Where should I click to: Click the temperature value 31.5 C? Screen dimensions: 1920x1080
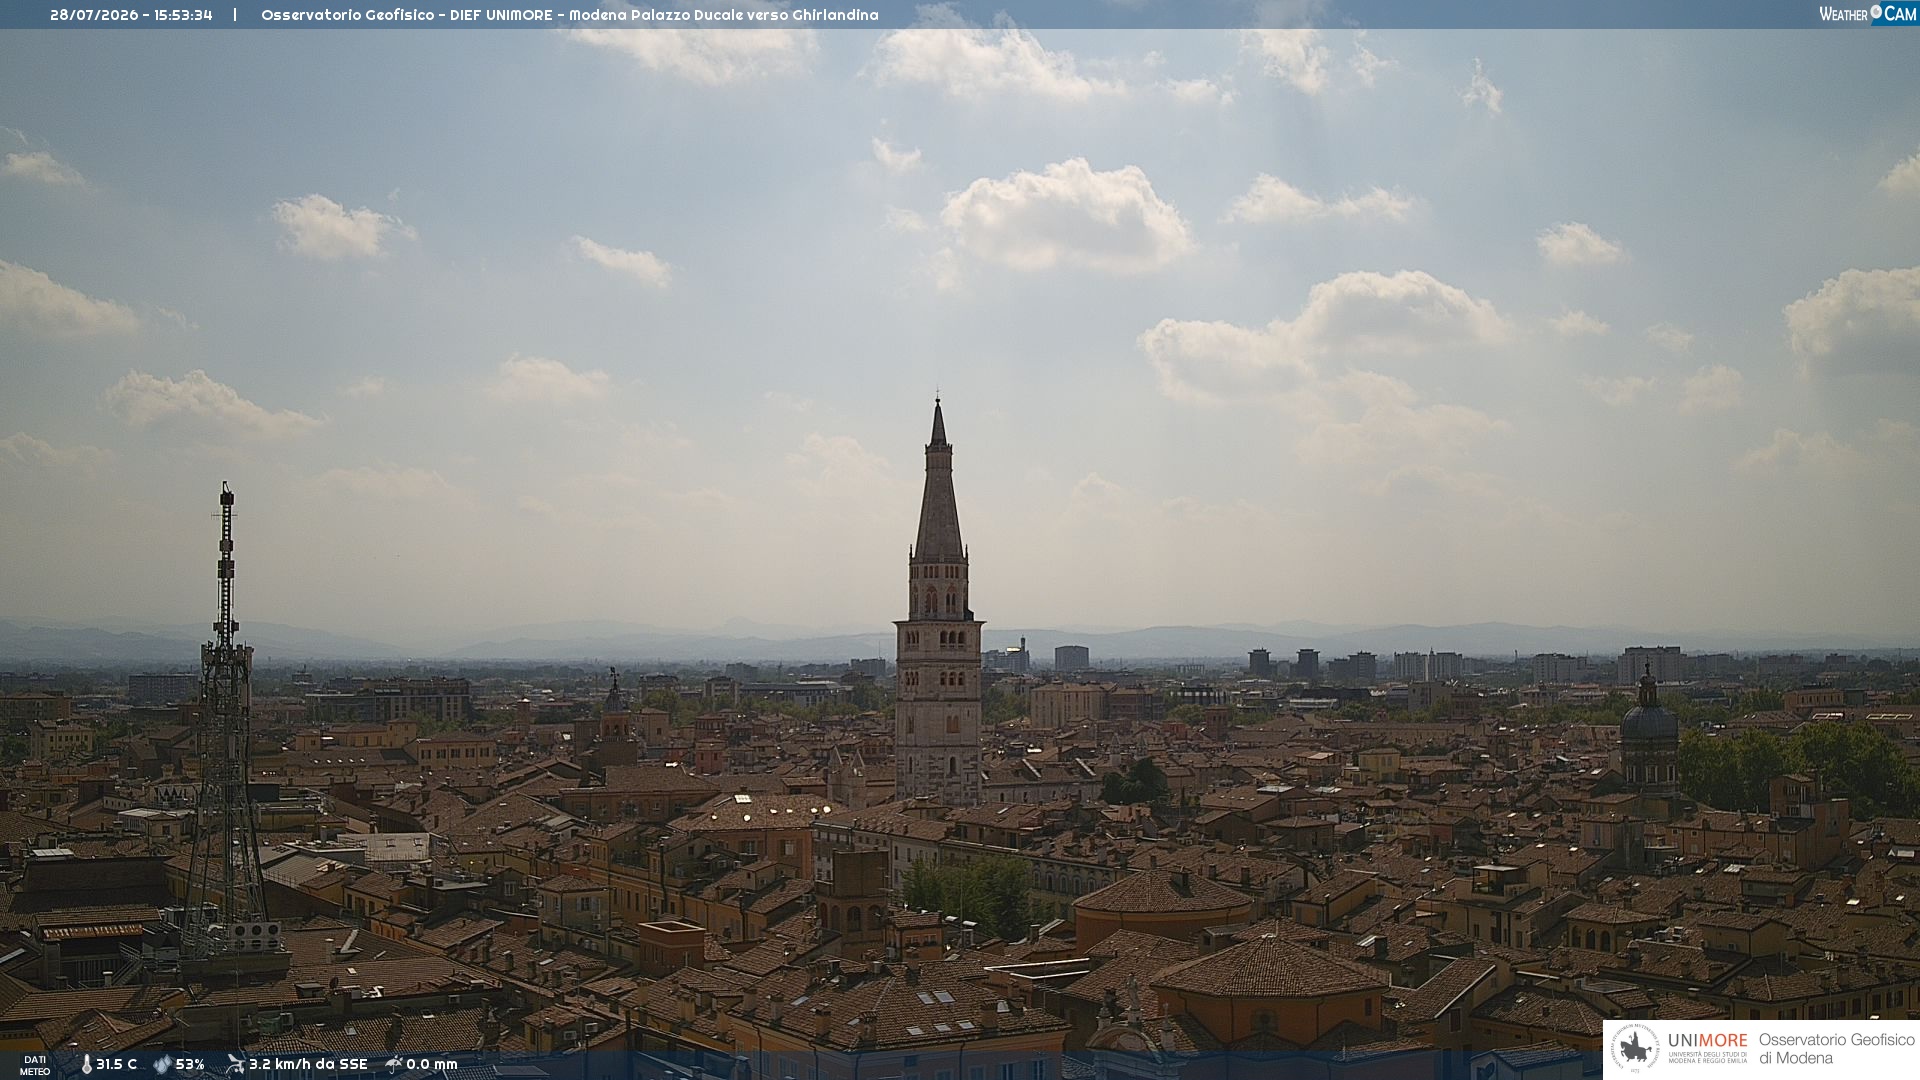tap(116, 1065)
